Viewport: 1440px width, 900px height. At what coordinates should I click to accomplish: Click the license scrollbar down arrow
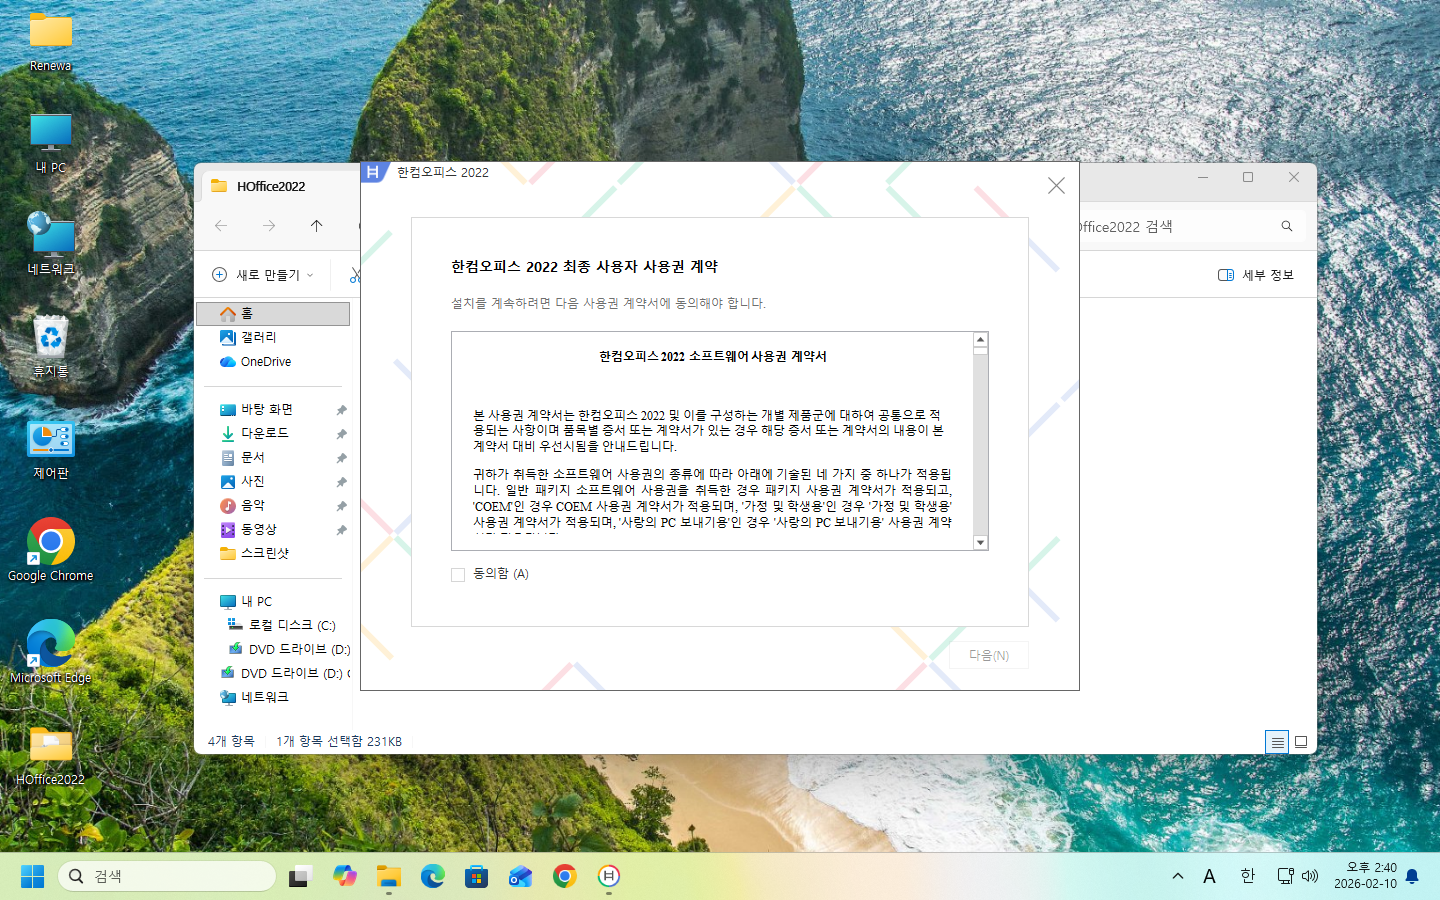(980, 542)
